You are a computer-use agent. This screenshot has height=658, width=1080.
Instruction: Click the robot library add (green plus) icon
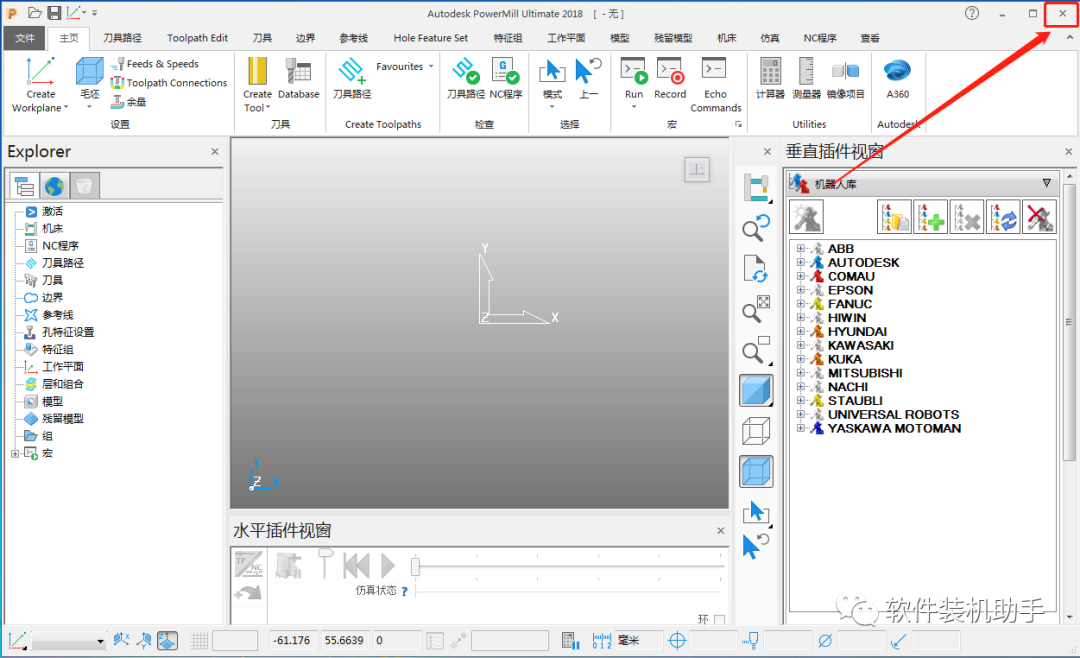click(930, 217)
